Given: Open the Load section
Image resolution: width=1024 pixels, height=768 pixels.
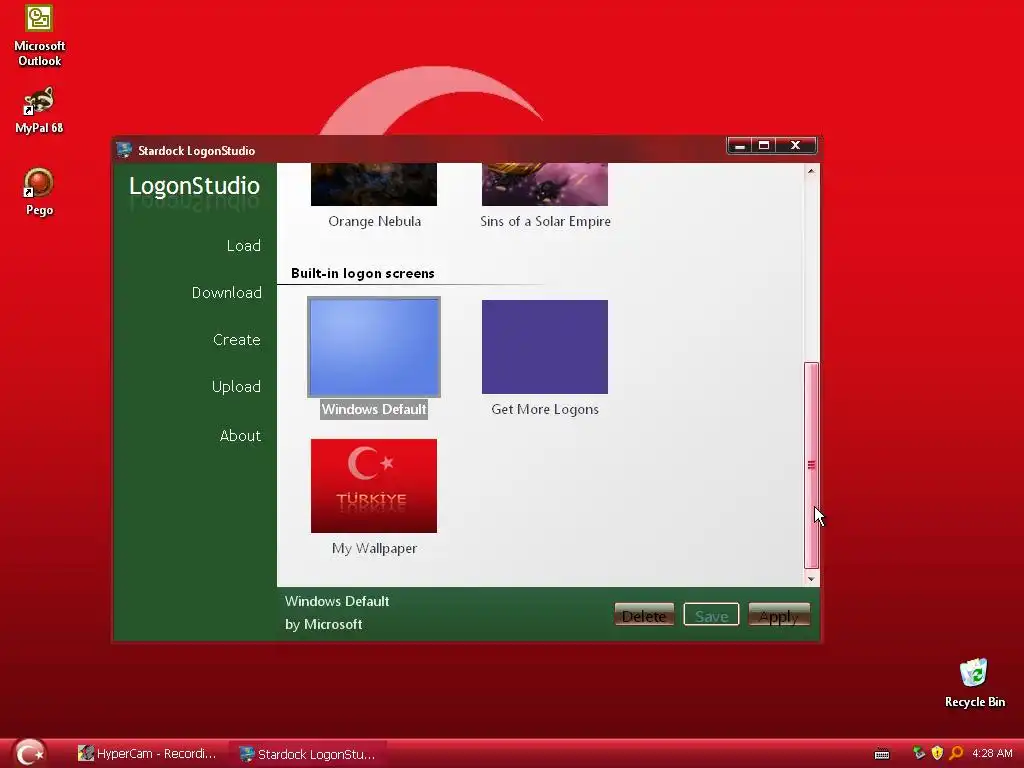Looking at the screenshot, I should coord(244,246).
